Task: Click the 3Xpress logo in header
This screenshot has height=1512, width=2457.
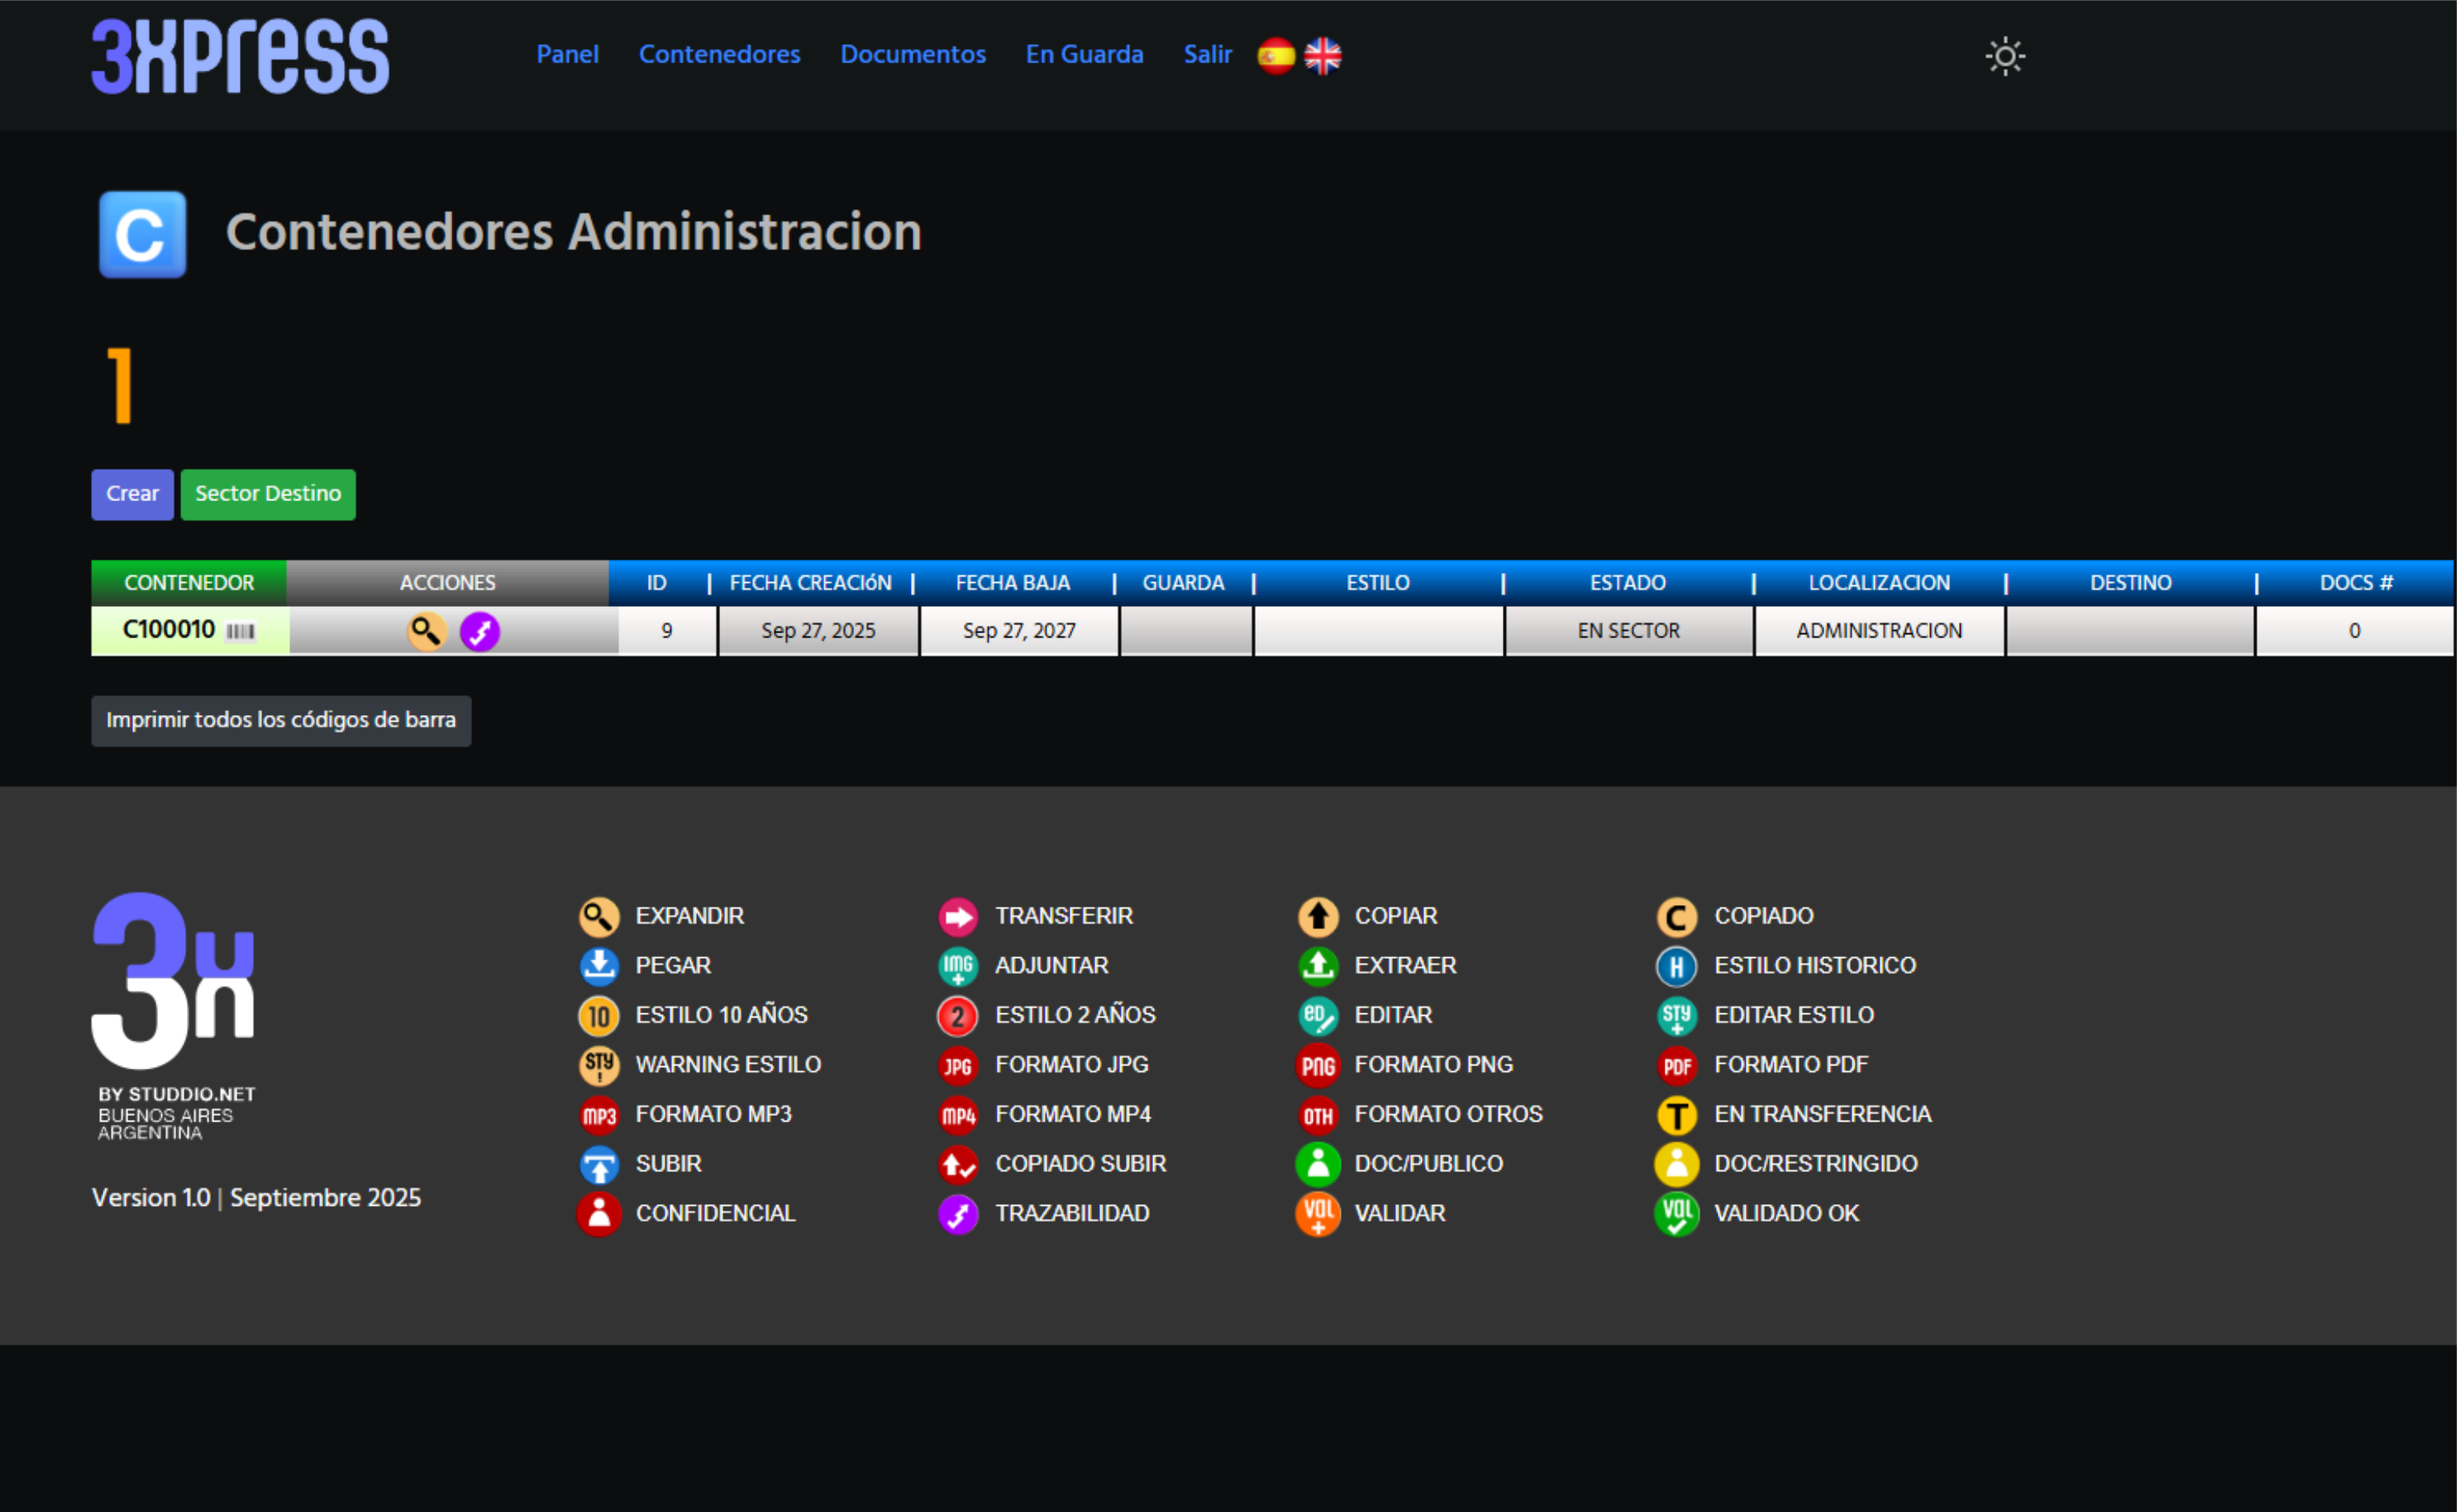Action: [x=240, y=56]
